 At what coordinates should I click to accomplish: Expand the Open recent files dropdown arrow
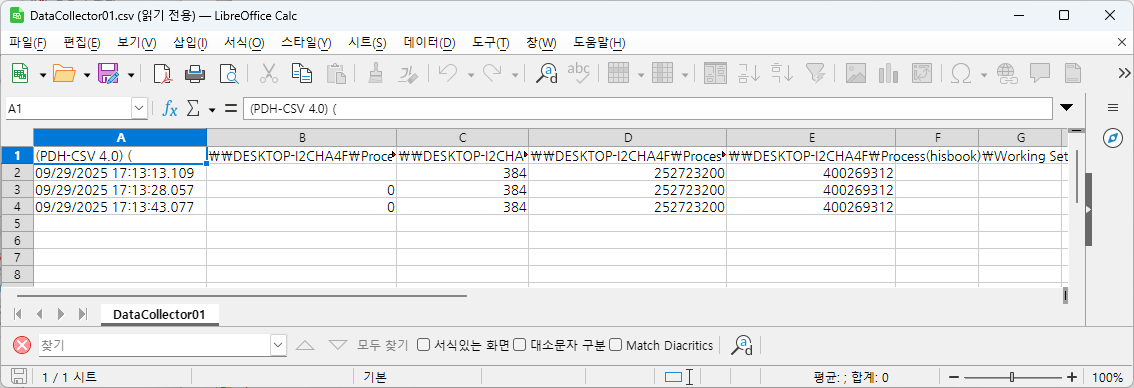[87, 74]
